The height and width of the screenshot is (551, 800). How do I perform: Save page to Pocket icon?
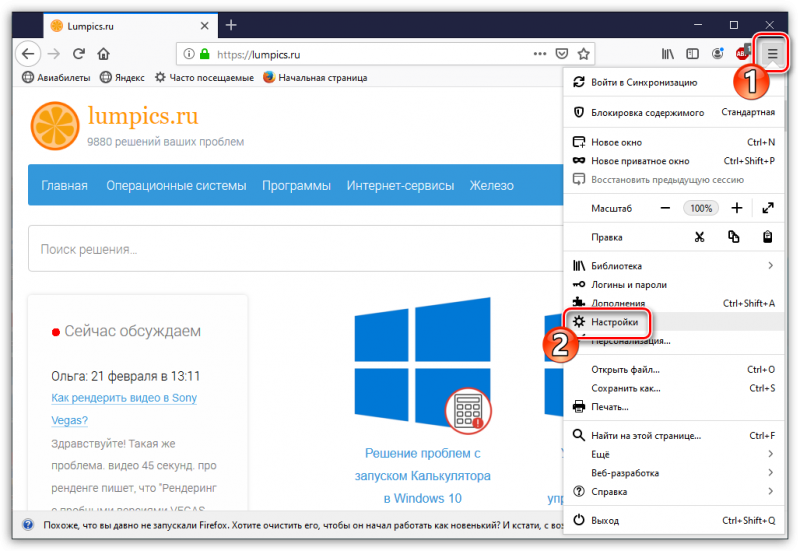click(562, 54)
